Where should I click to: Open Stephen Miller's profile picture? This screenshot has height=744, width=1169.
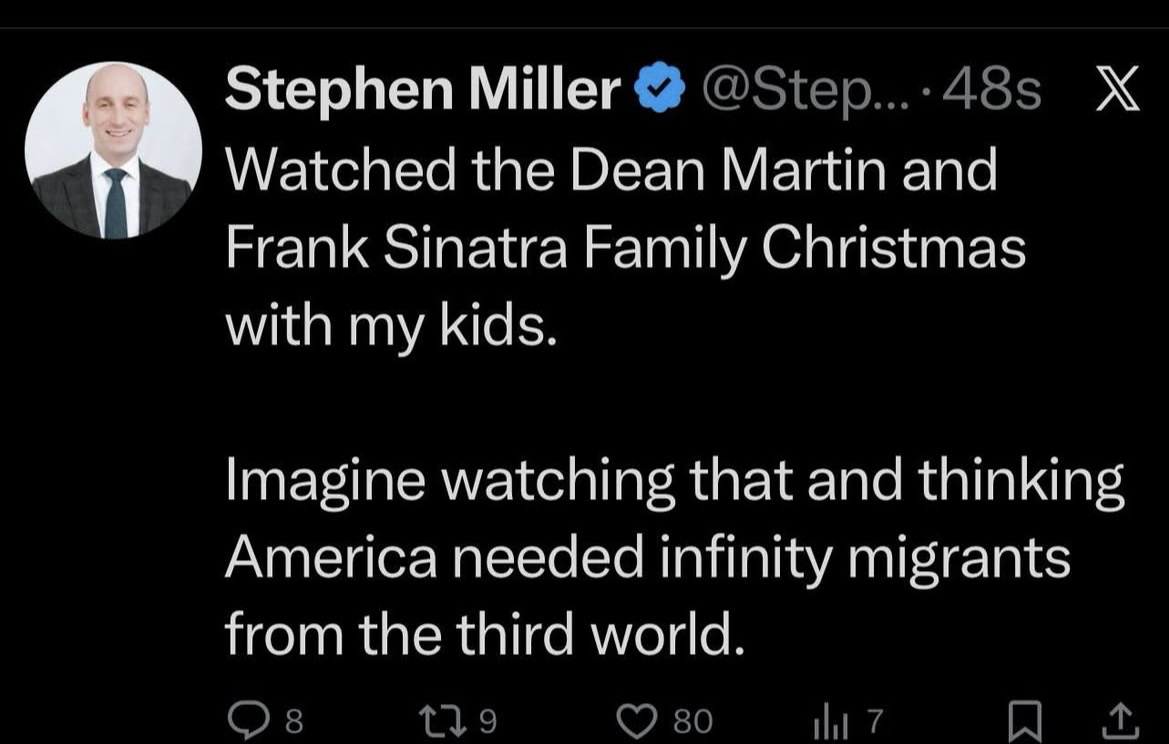112,150
